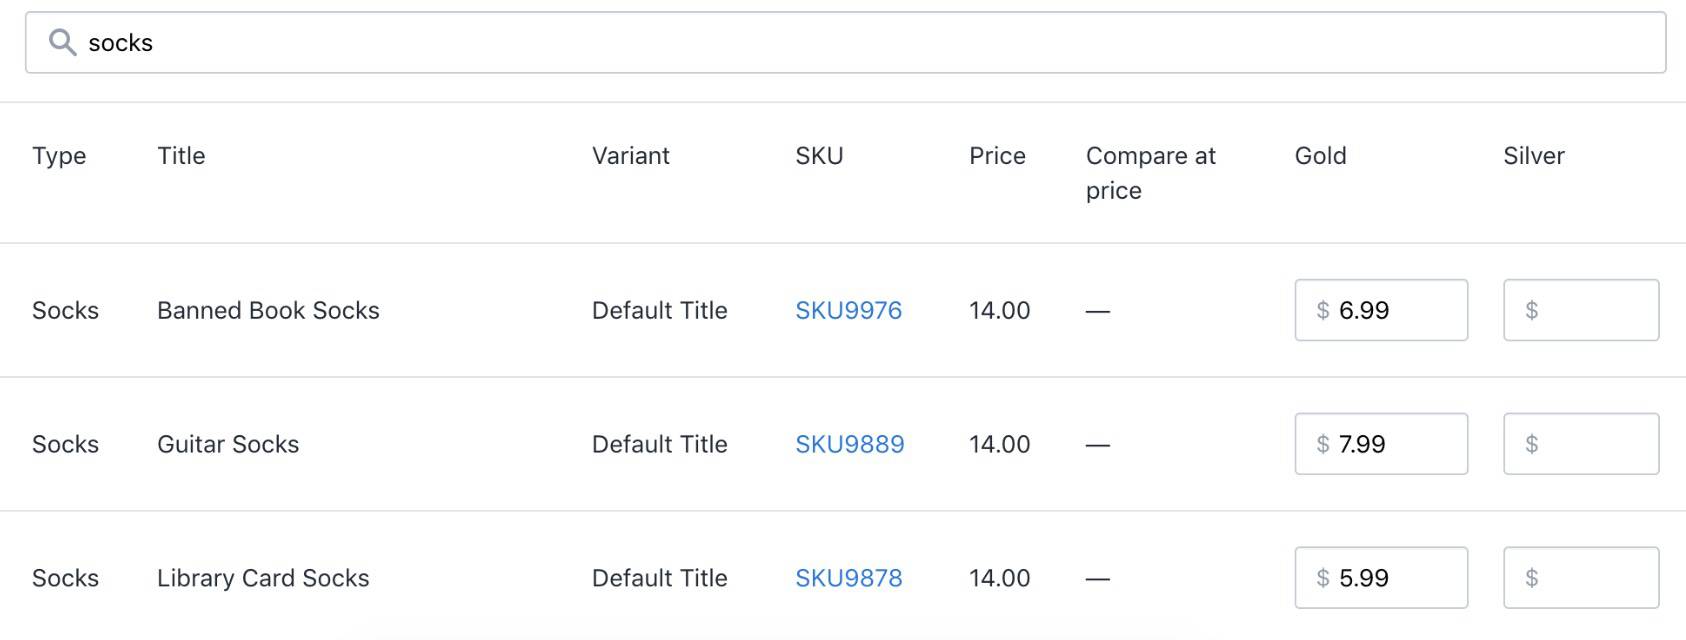Viewport: 1686px width, 640px height.
Task: Open the SKU9878 link
Action: 848,578
